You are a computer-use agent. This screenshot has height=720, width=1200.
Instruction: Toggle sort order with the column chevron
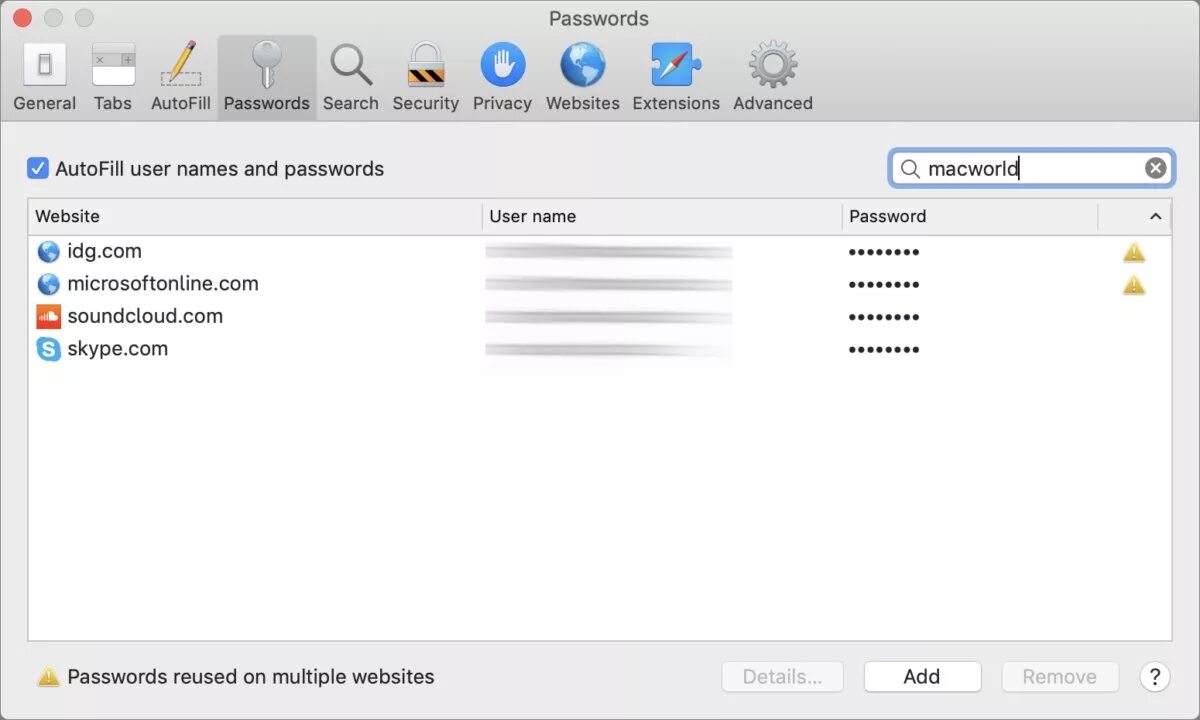point(1155,216)
